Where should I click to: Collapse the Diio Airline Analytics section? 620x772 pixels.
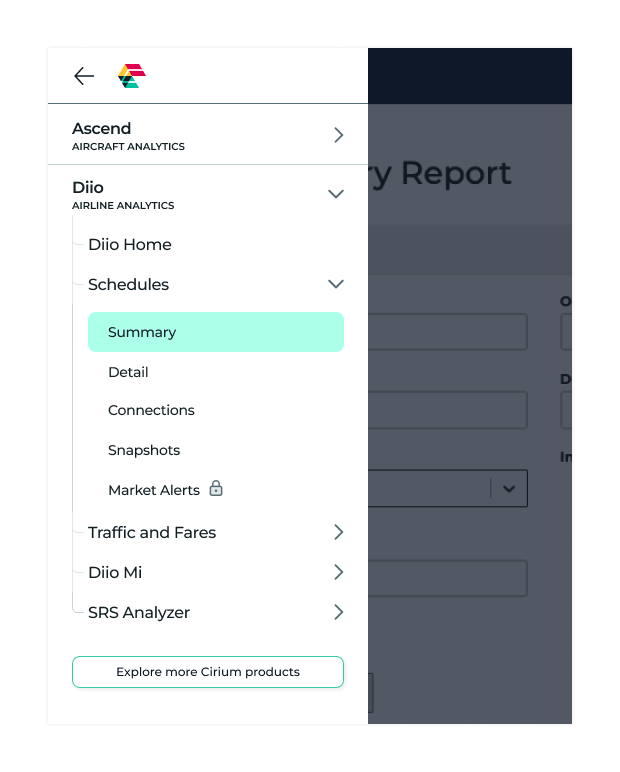click(336, 195)
